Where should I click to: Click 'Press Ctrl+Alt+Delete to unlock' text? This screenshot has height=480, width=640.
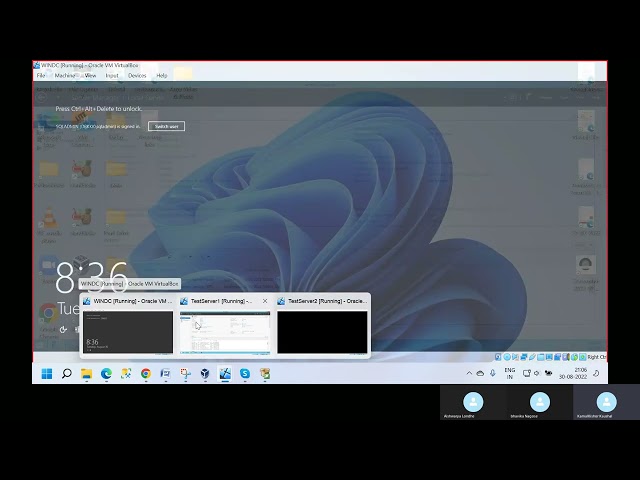(x=99, y=109)
